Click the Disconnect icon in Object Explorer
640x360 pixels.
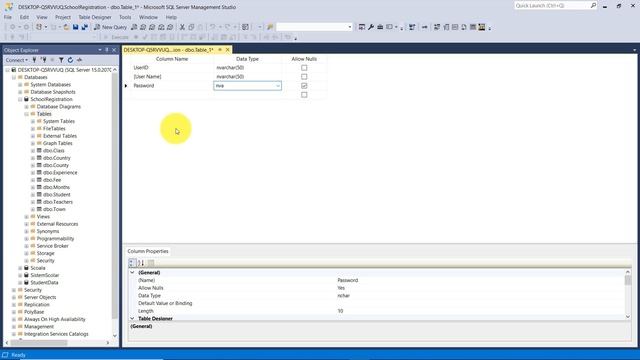43,60
